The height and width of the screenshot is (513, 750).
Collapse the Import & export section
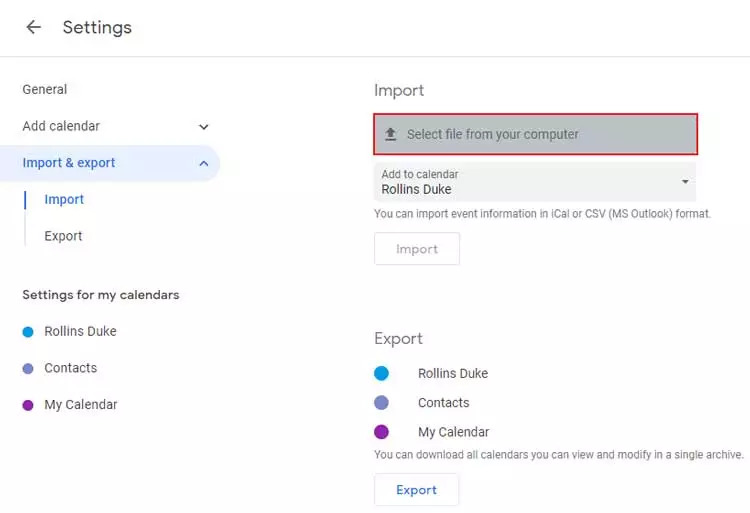click(x=204, y=164)
